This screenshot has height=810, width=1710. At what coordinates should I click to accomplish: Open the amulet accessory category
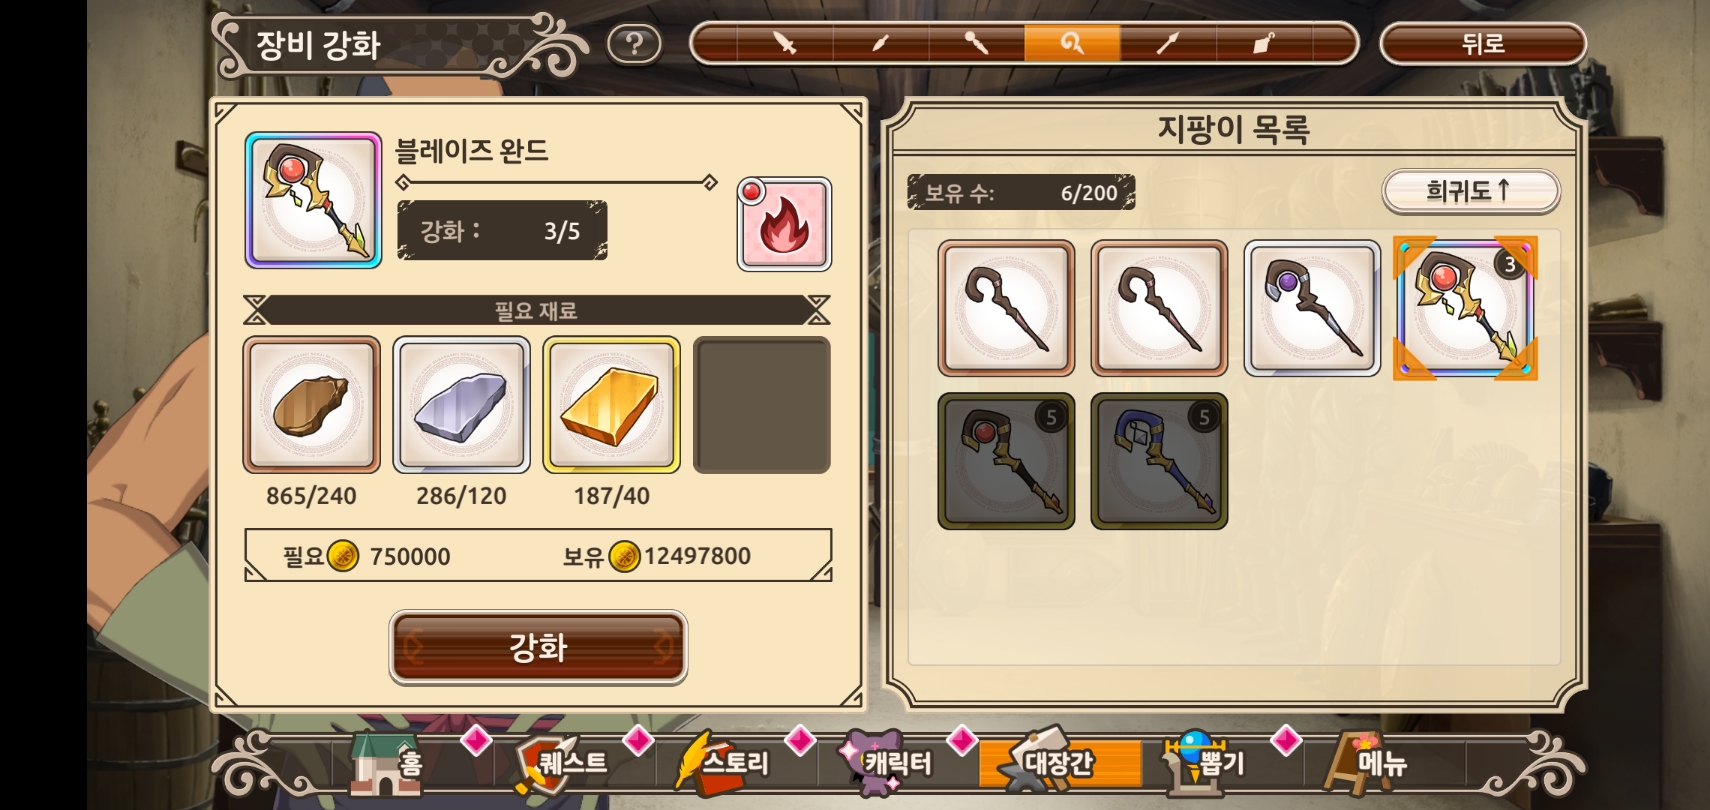pyautogui.click(x=1264, y=43)
